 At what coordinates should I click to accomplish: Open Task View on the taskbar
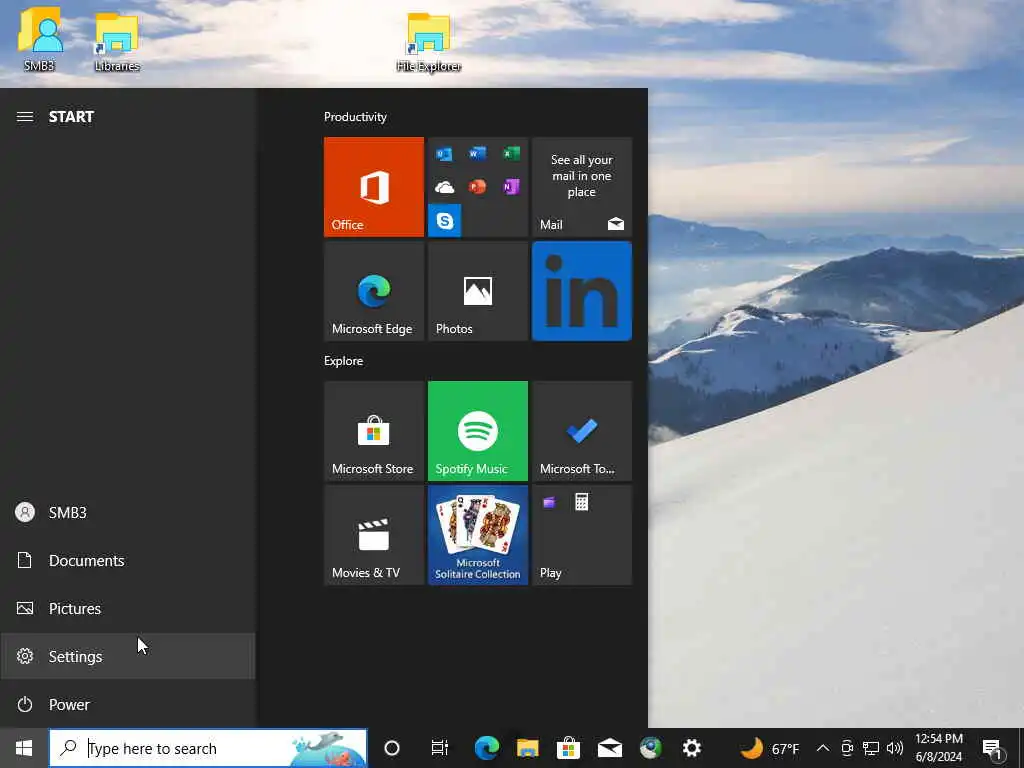pyautogui.click(x=440, y=748)
